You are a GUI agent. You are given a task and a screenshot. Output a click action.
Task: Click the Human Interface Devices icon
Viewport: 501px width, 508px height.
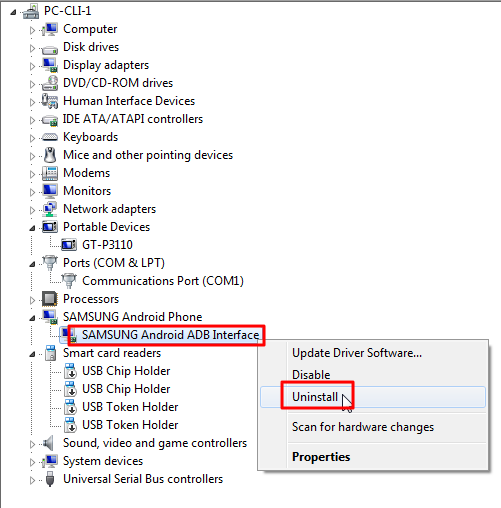[50, 101]
